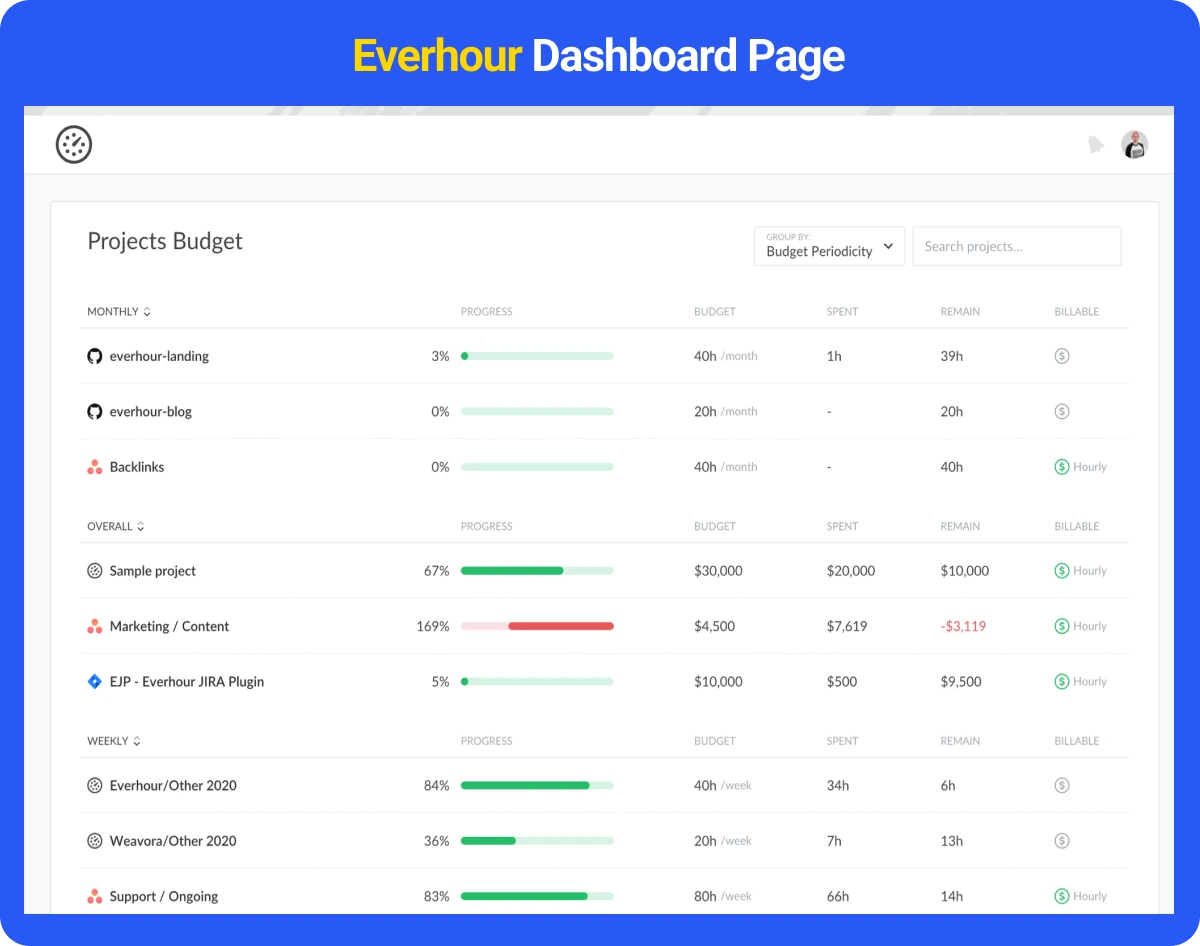Open the Weavora/Other 2020 project
Viewport: 1200px width, 946px height.
(173, 841)
